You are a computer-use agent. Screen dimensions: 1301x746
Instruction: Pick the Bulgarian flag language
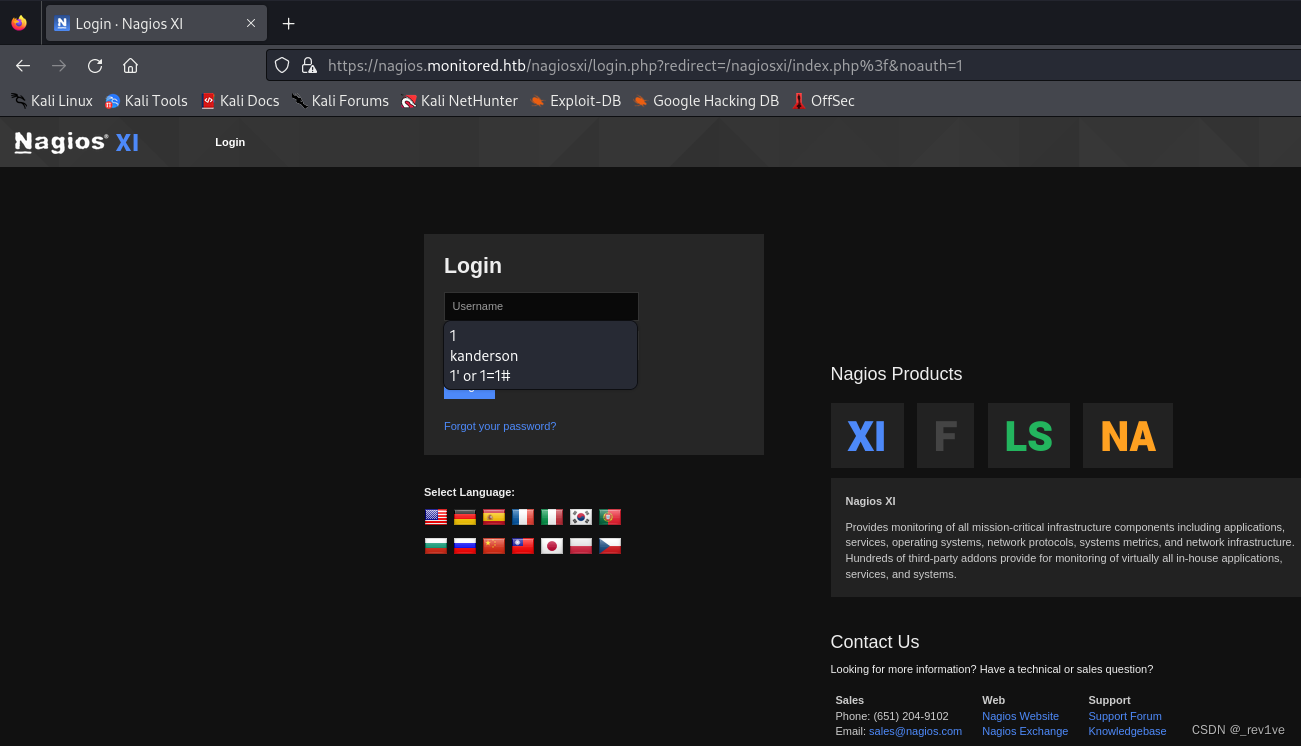click(x=436, y=546)
